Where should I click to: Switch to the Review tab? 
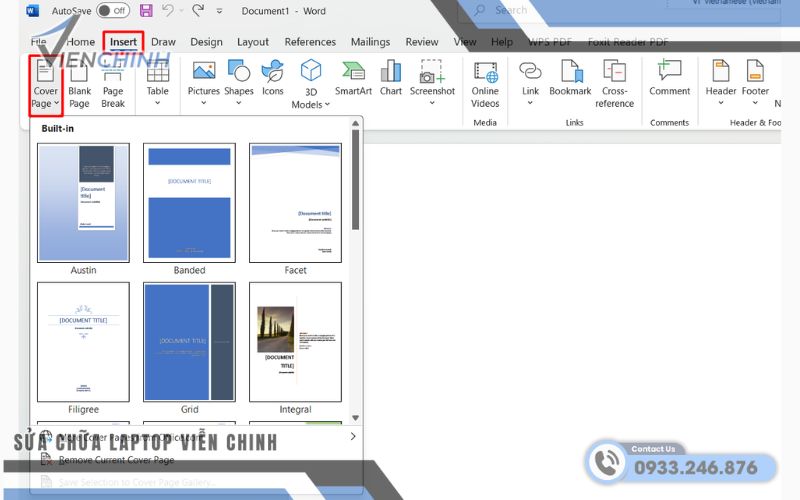point(422,42)
